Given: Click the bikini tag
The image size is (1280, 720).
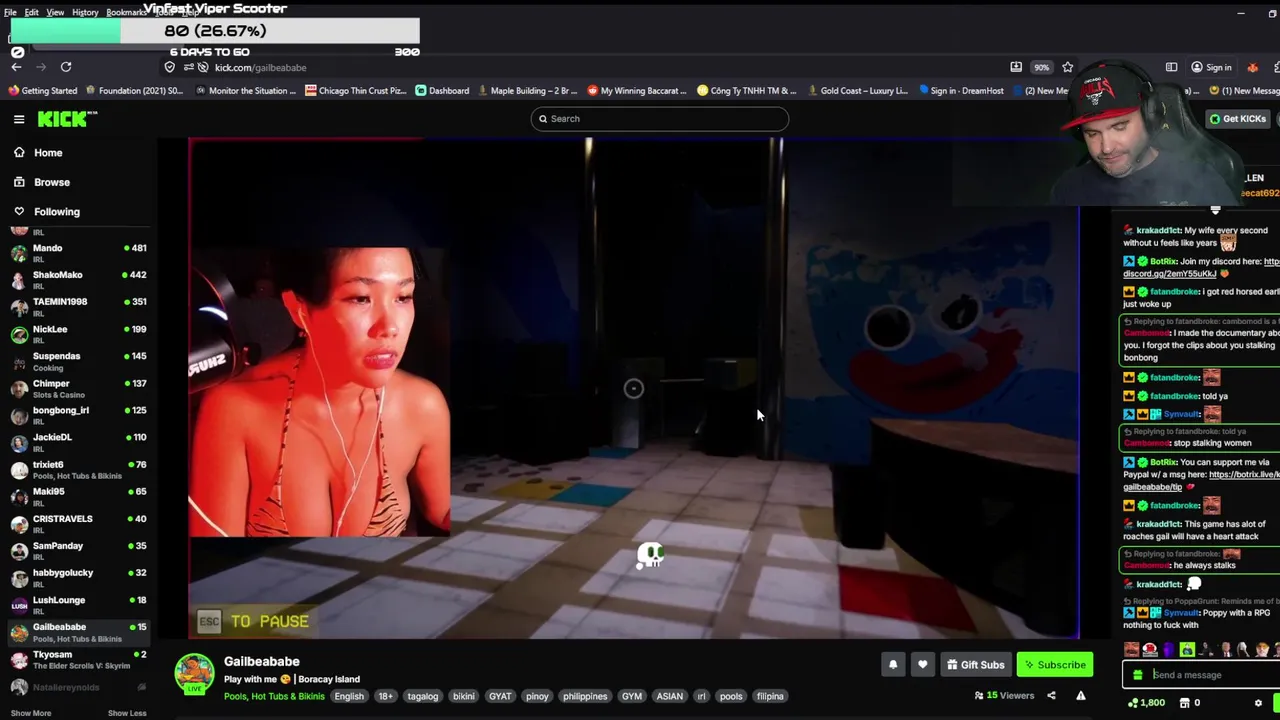Looking at the screenshot, I should (x=464, y=696).
